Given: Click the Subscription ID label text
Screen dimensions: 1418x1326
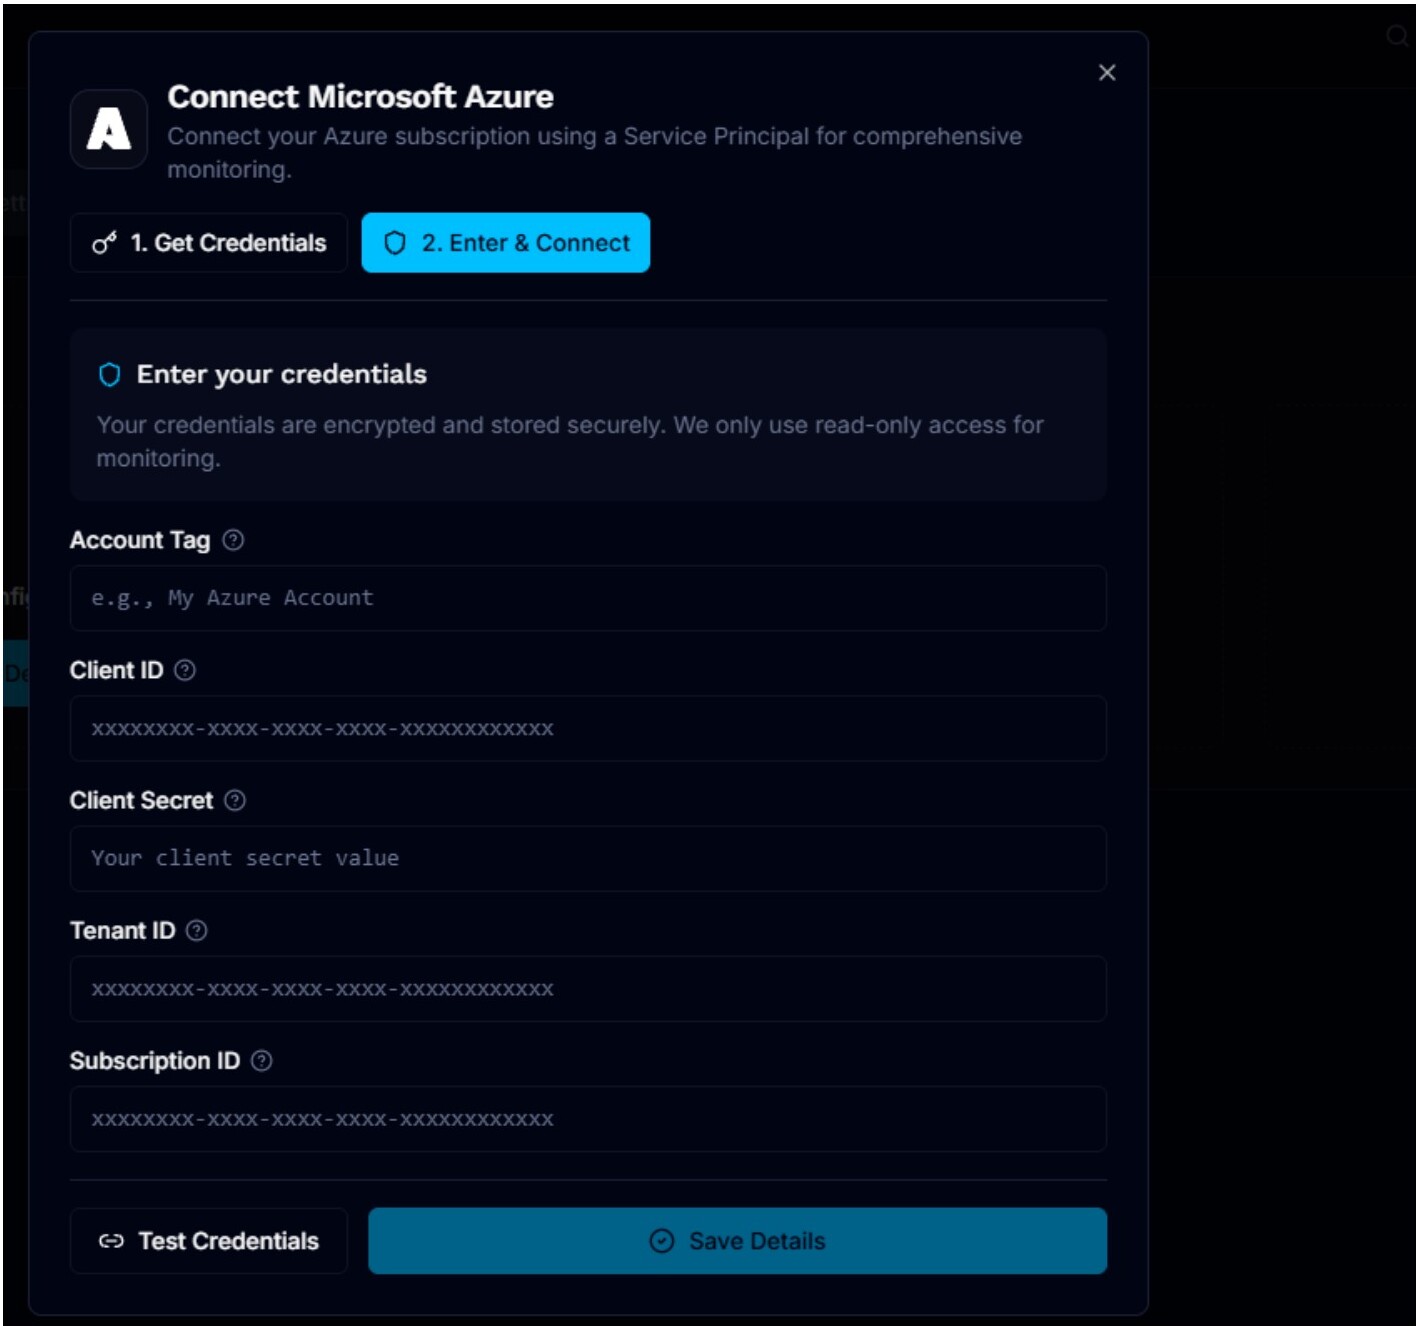Looking at the screenshot, I should pos(155,1060).
